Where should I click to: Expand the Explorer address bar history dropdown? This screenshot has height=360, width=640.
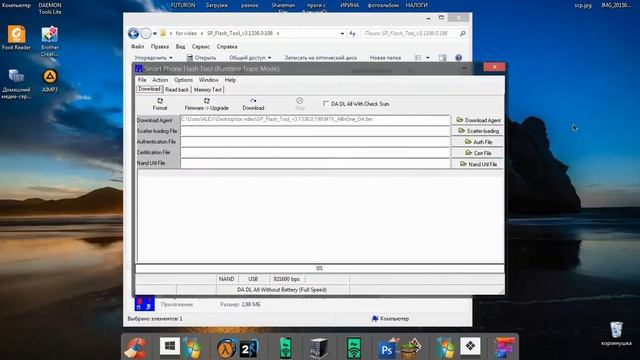pos(342,33)
